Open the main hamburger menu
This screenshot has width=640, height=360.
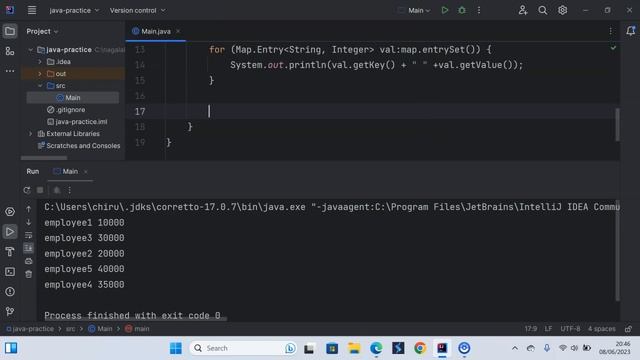(32, 10)
